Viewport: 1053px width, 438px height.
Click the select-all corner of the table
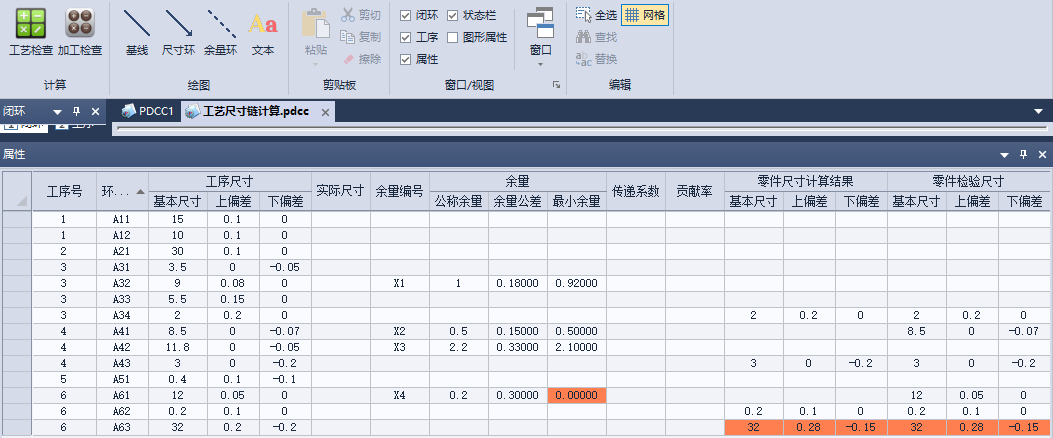click(x=17, y=191)
